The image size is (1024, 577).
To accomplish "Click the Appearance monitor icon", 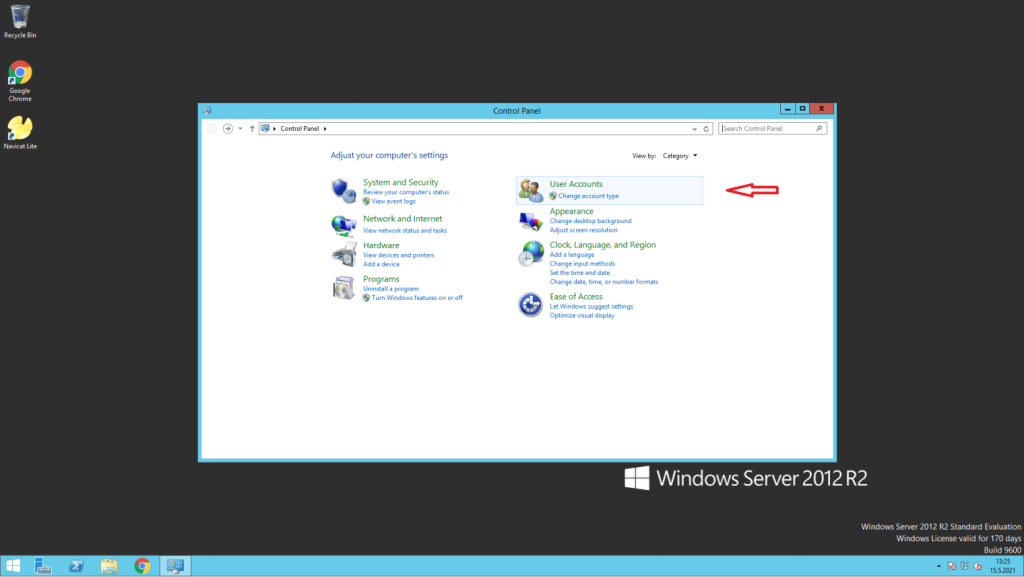I will pyautogui.click(x=530, y=222).
